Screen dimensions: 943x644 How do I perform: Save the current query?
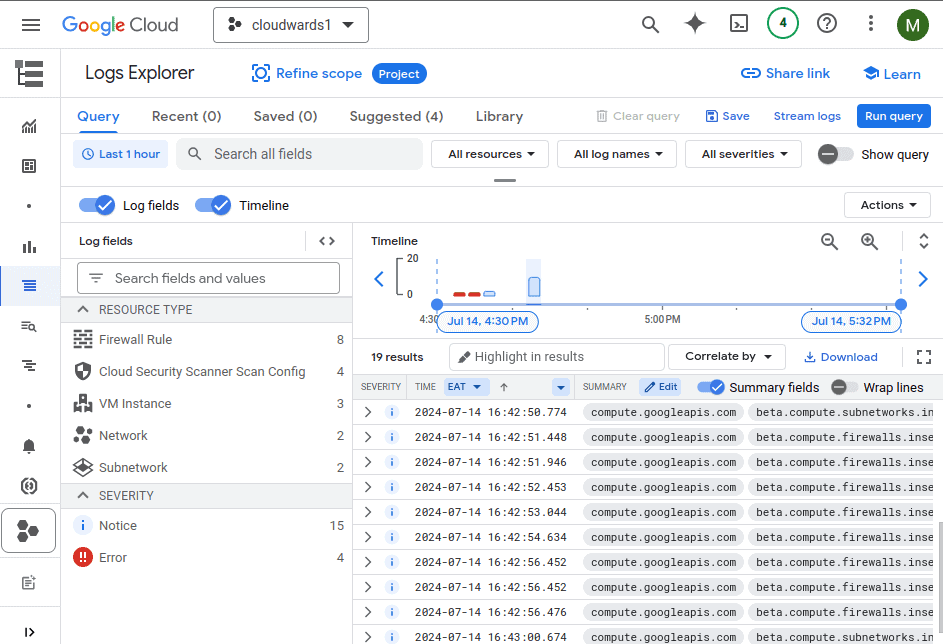coord(727,116)
